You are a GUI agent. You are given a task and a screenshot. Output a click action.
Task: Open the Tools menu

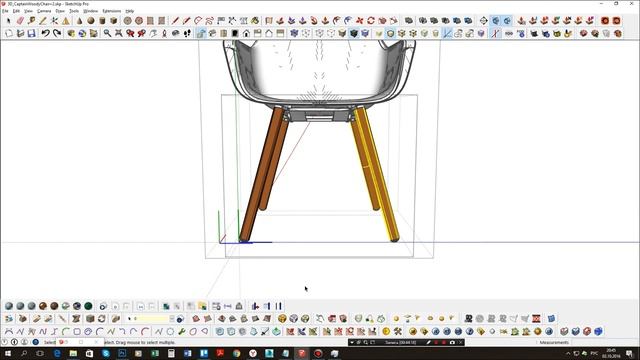(74, 11)
